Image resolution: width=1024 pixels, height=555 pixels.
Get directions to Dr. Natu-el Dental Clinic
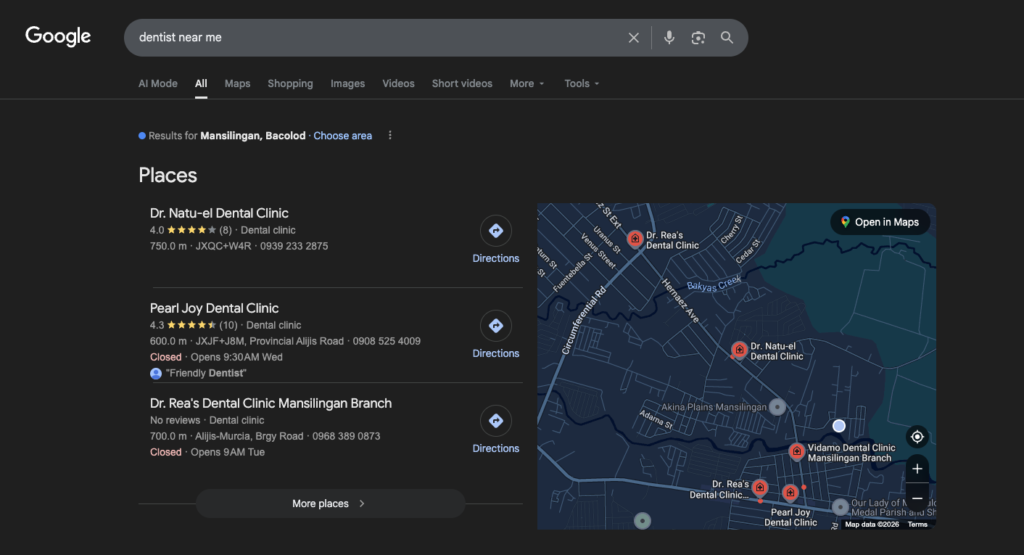point(495,240)
